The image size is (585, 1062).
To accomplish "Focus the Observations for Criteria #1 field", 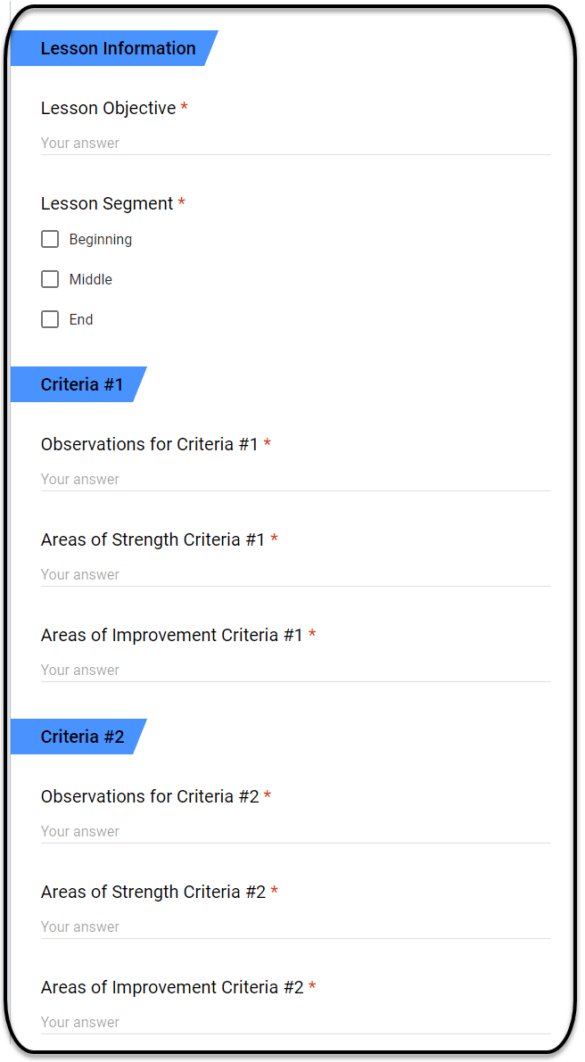I will (296, 479).
